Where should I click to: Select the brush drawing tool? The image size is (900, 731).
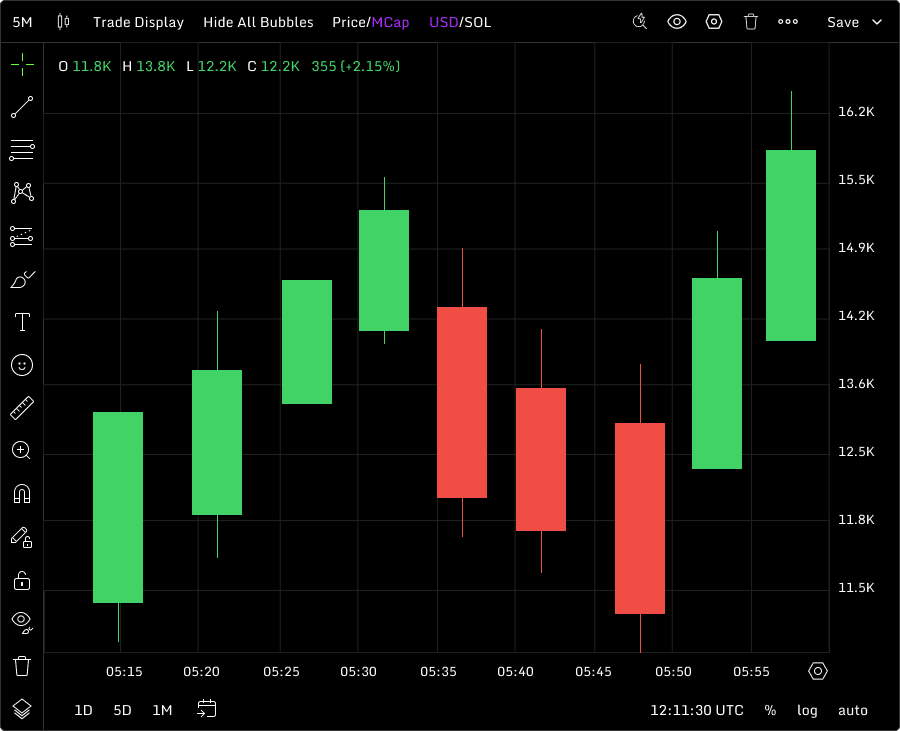coord(22,280)
